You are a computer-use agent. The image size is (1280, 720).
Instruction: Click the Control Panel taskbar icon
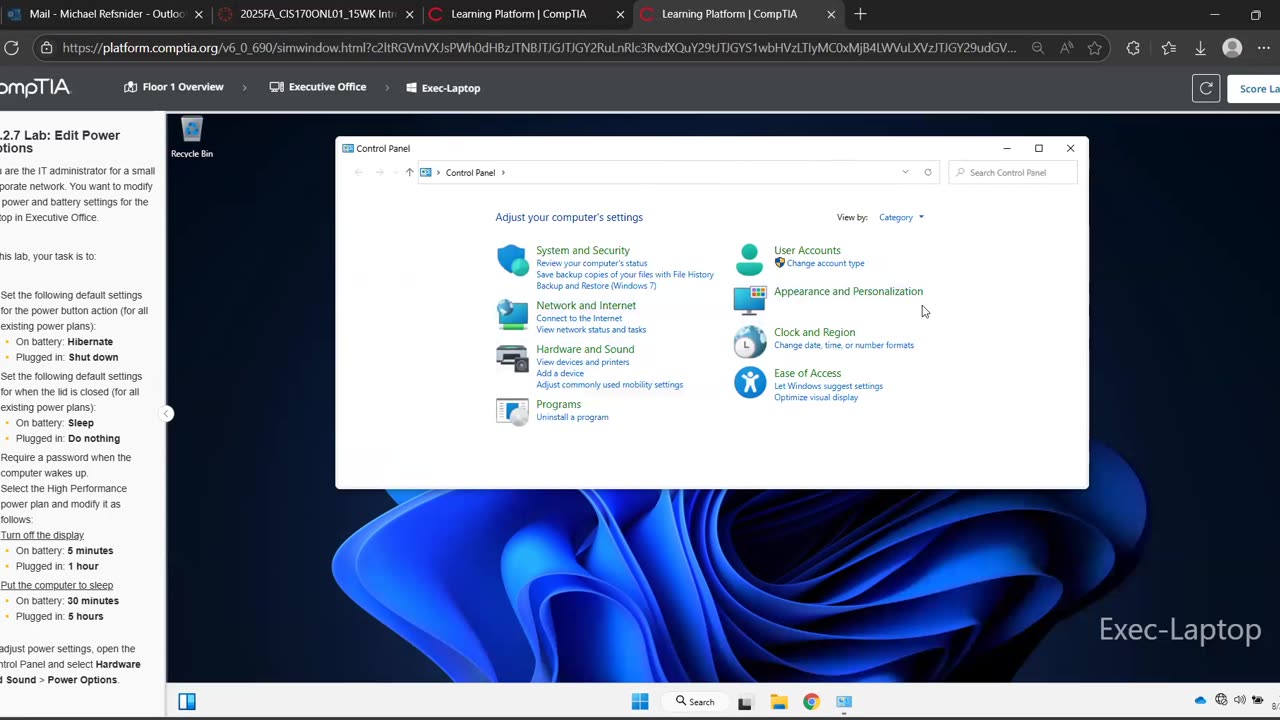coord(844,702)
